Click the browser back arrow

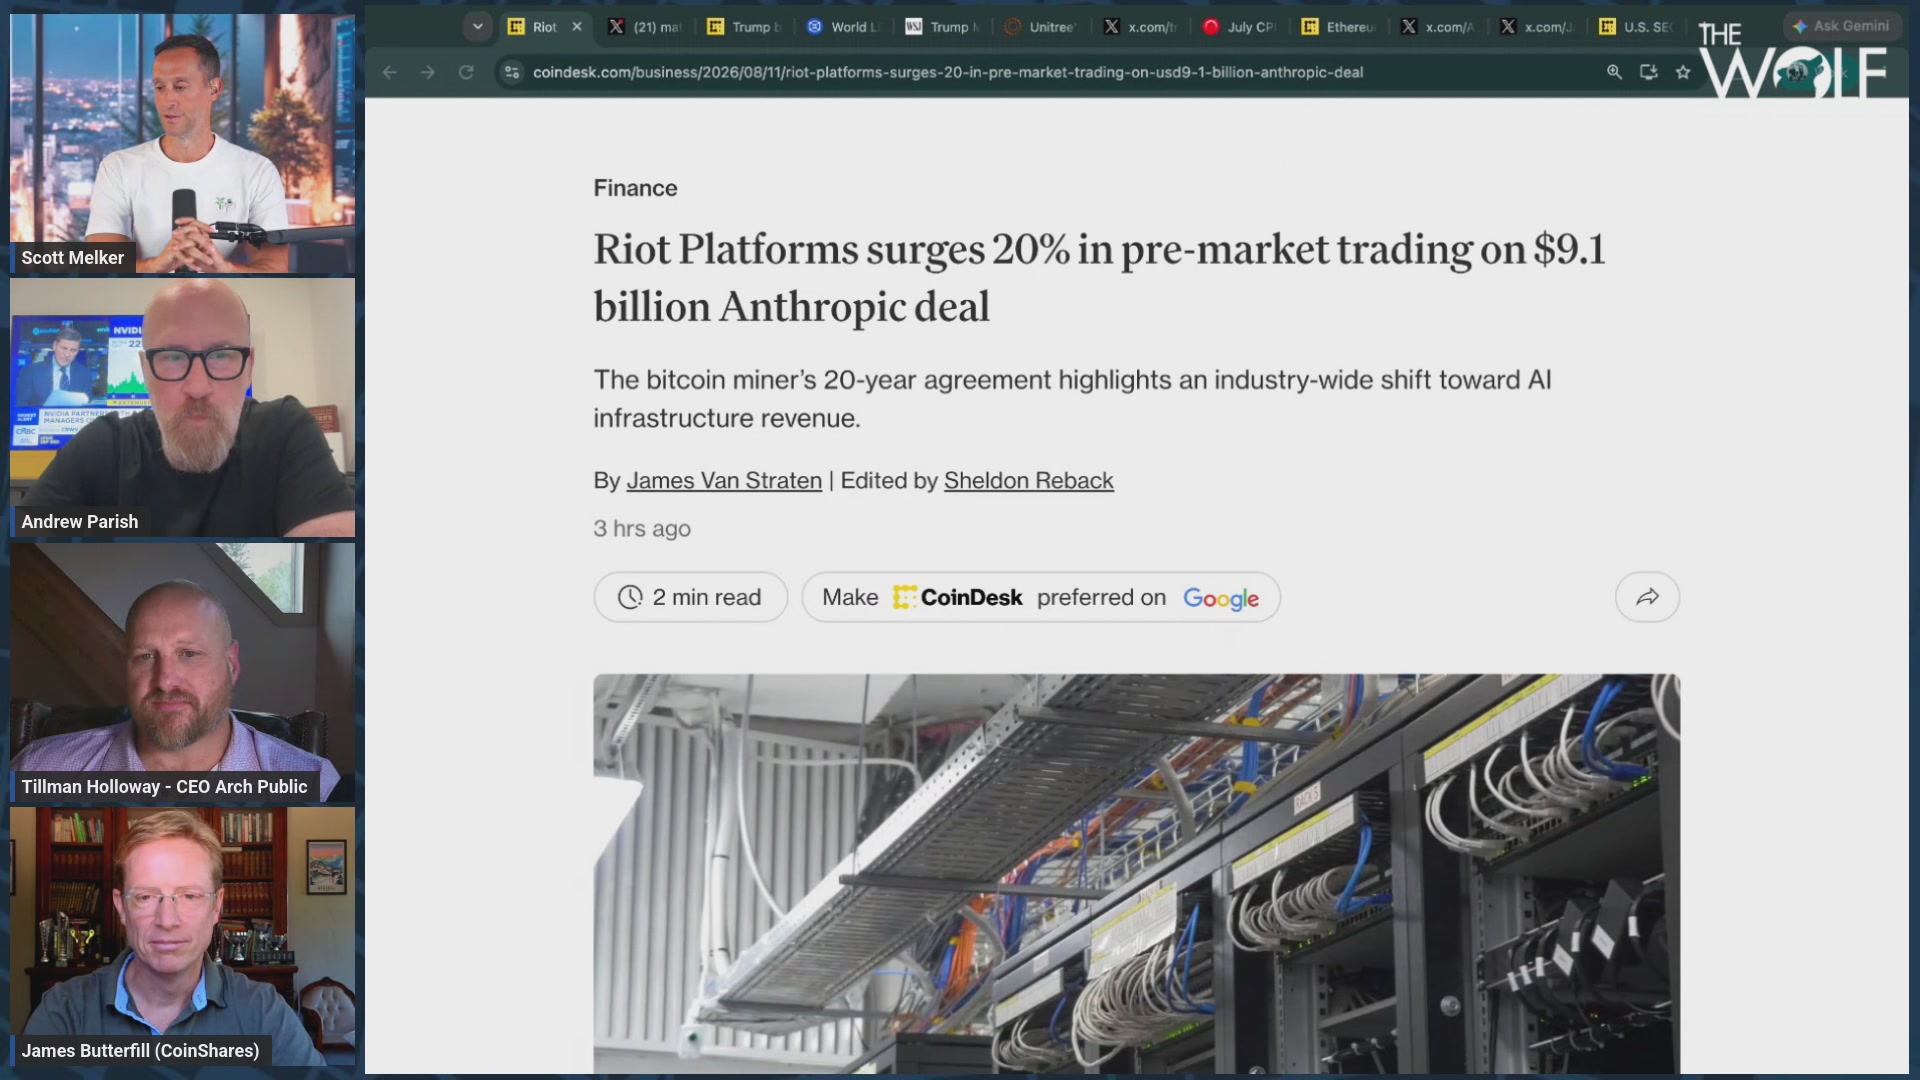coord(390,72)
